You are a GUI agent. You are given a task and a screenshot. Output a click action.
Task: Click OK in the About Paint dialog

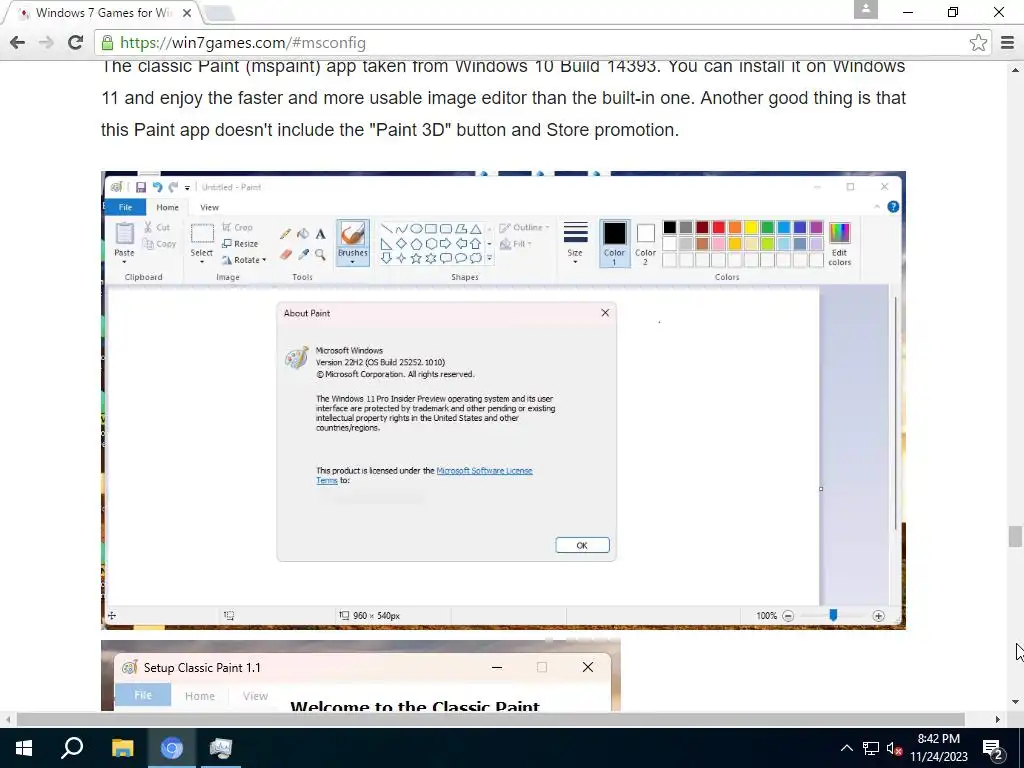point(583,545)
